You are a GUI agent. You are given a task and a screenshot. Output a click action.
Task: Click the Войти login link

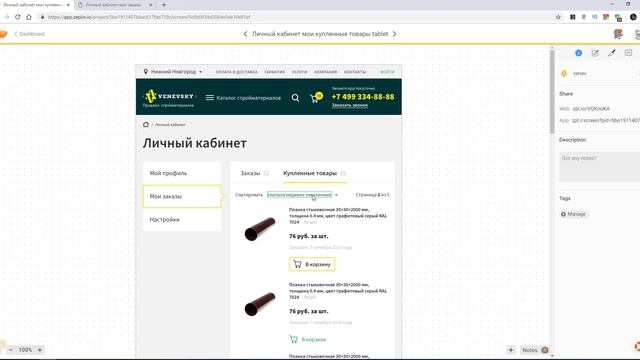pos(387,72)
